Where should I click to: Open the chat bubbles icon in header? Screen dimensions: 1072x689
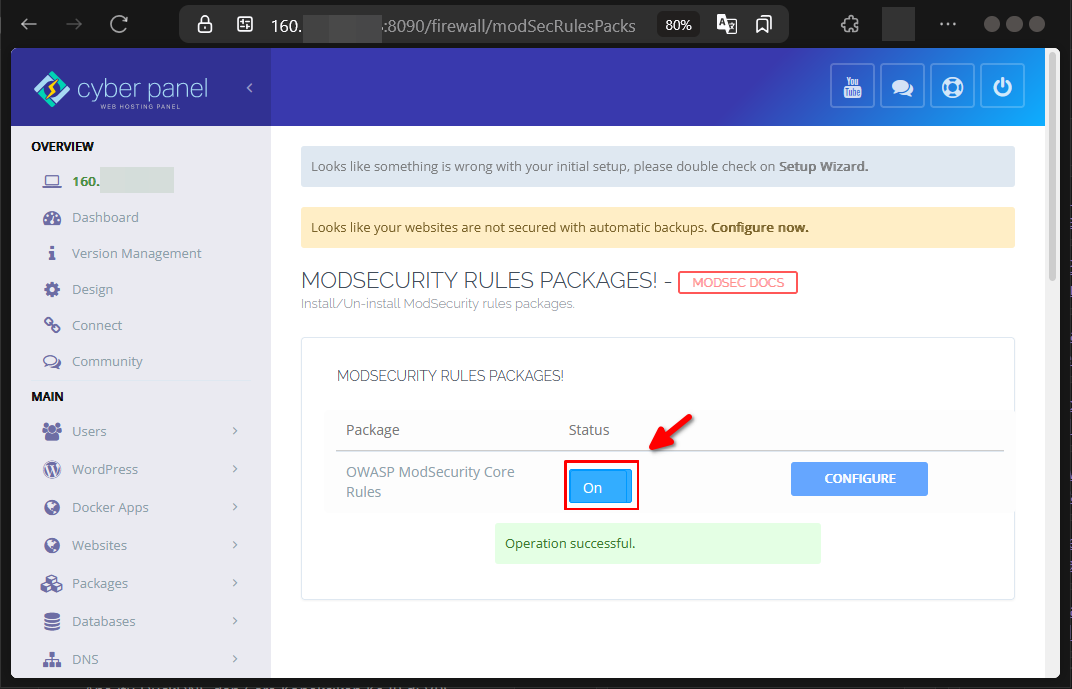point(902,86)
